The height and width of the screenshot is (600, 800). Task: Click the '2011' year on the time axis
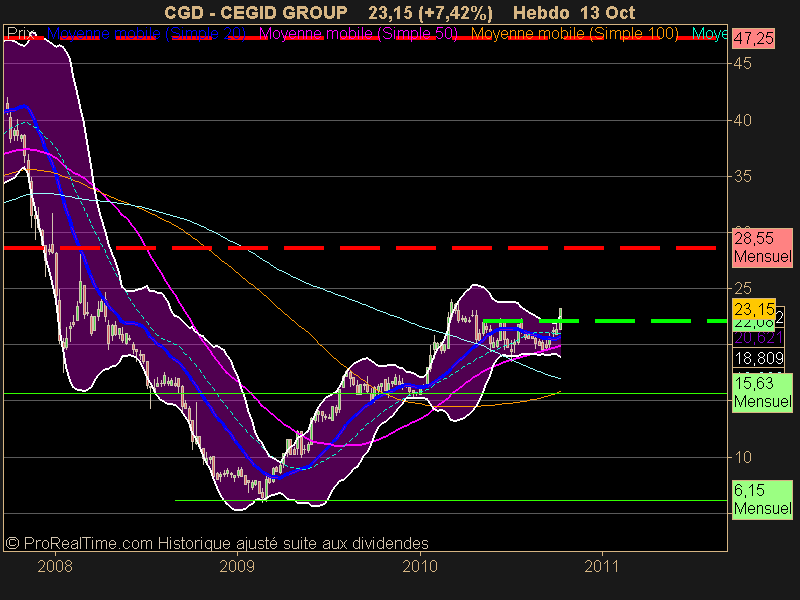pyautogui.click(x=602, y=566)
